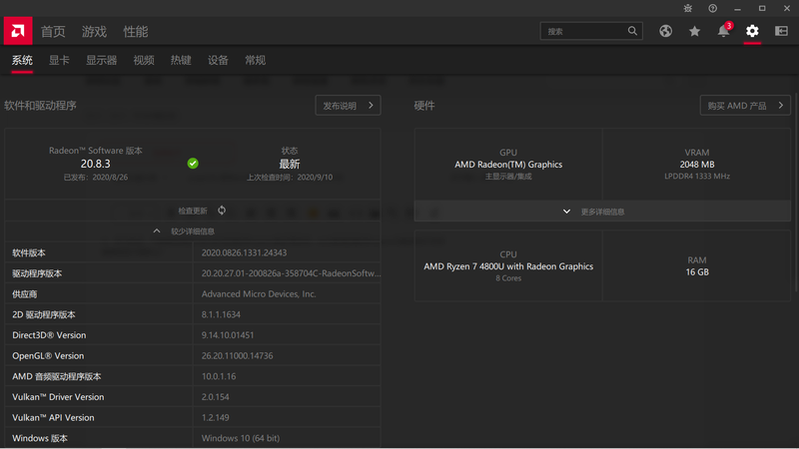This screenshot has width=799, height=449.
Task: Toggle the sidebar panel icon
Action: (x=781, y=31)
